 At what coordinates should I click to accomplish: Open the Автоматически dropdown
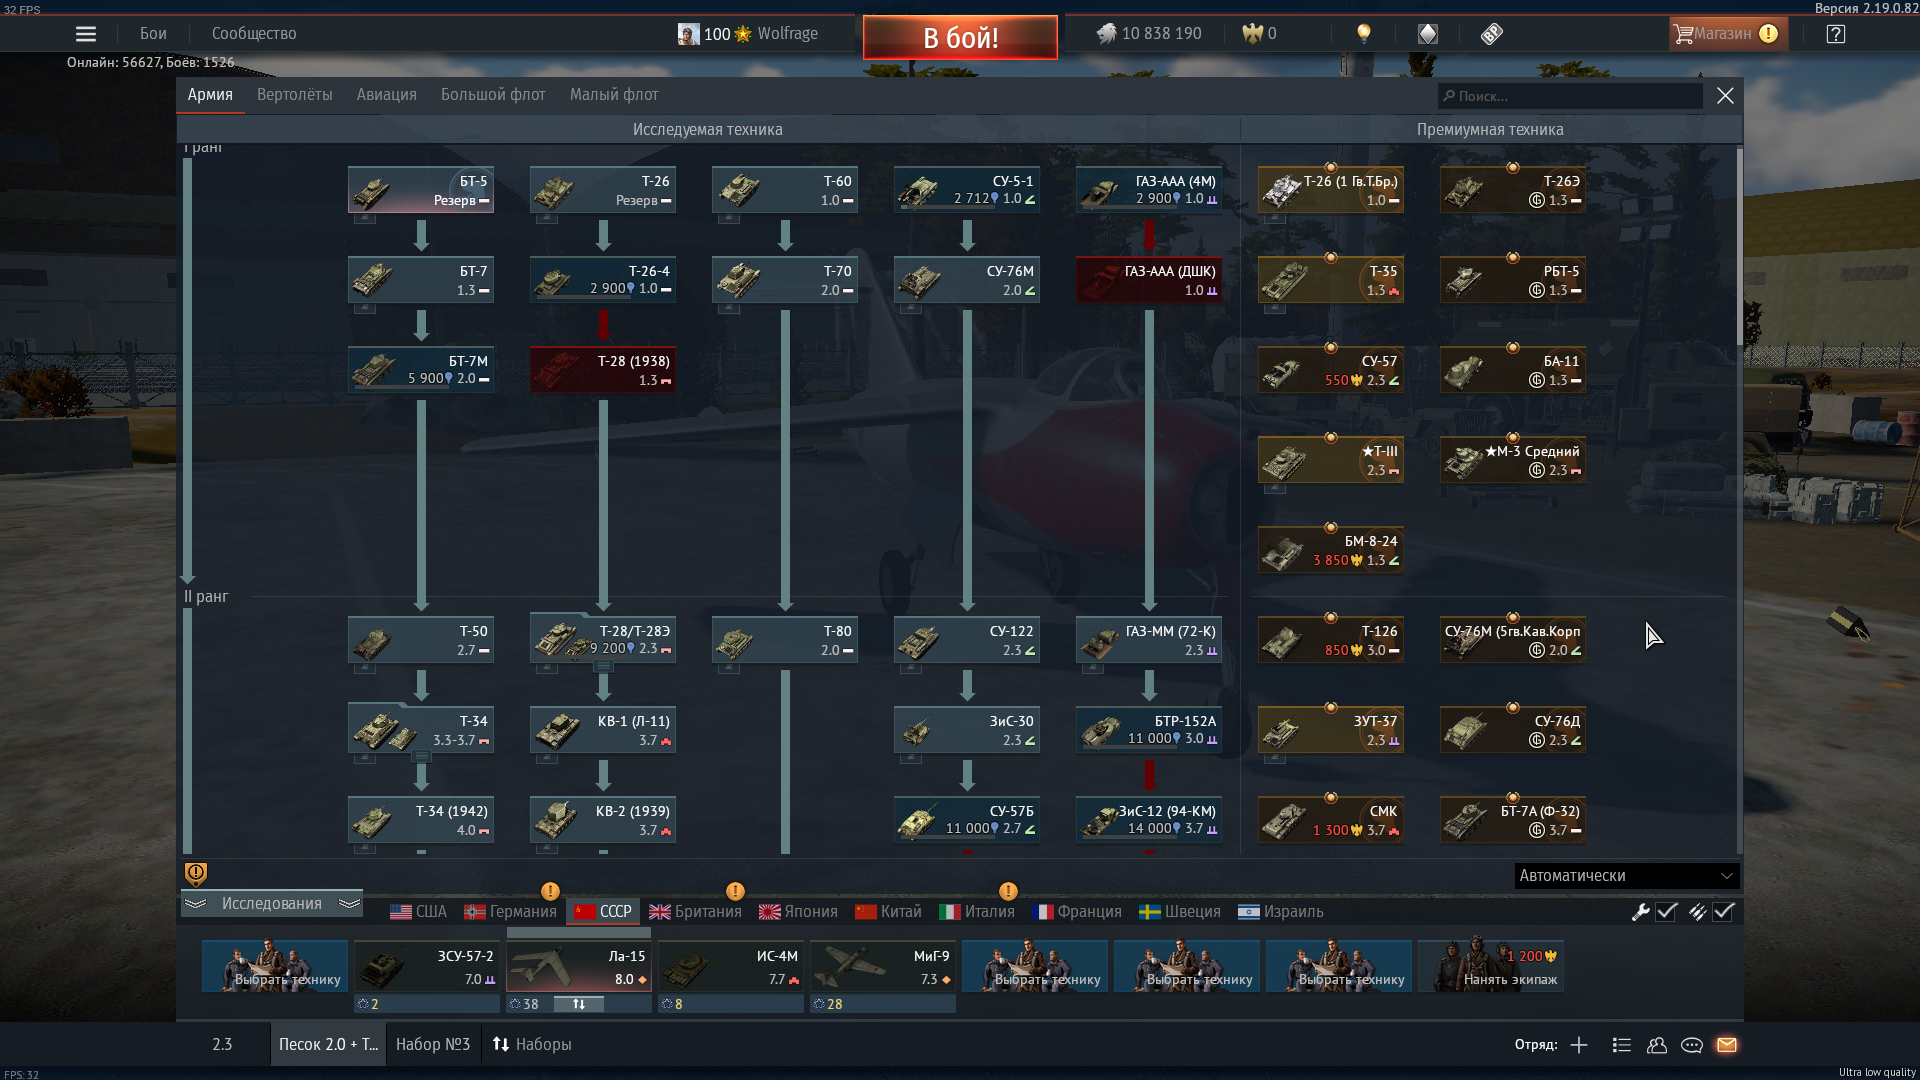[x=1627, y=876]
